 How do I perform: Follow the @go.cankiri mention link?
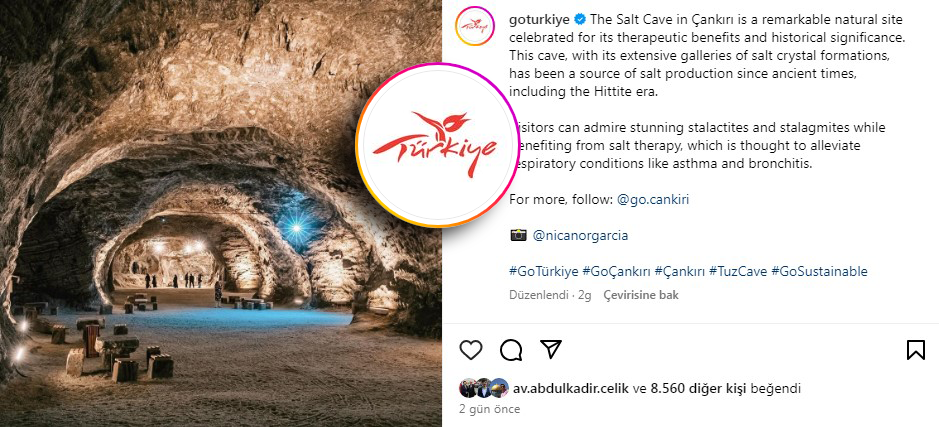[653, 199]
